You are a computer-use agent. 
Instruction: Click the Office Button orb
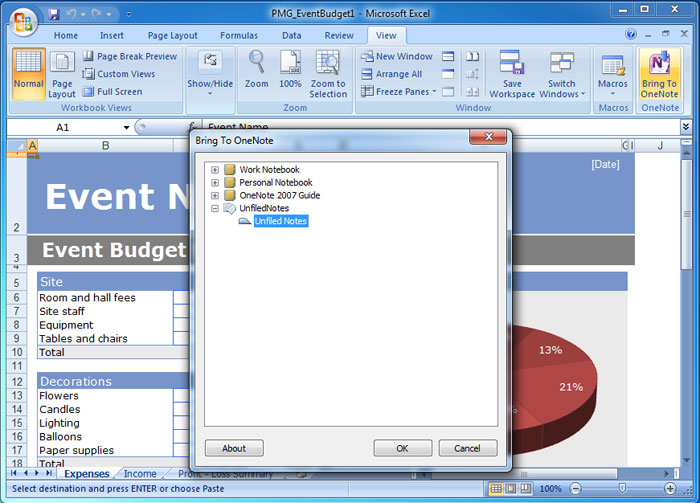pyautogui.click(x=23, y=21)
